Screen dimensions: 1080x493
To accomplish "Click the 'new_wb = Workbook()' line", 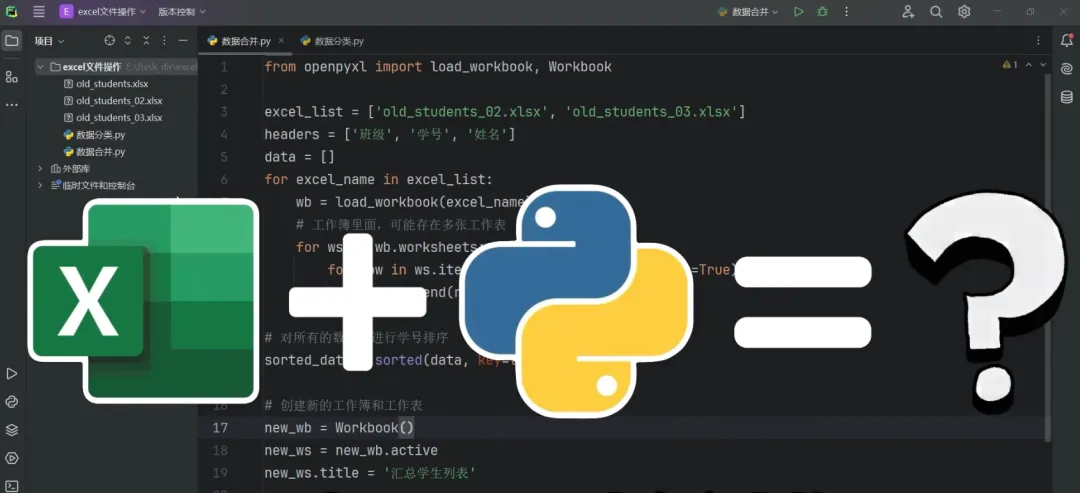I will click(x=340, y=428).
